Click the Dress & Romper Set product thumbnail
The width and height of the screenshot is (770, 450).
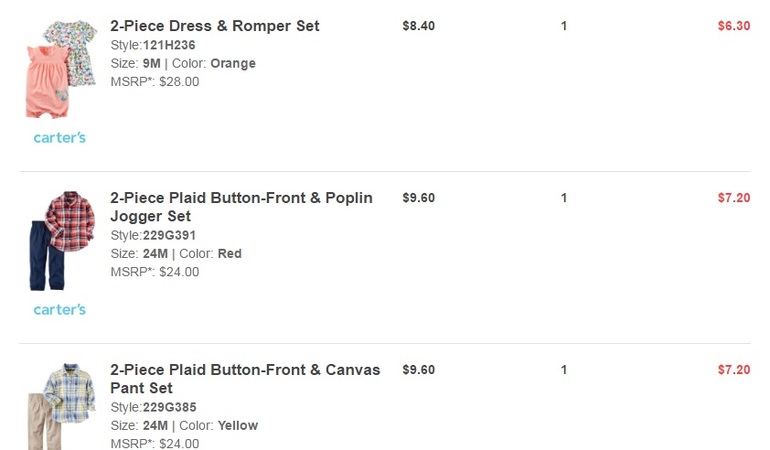click(x=60, y=68)
